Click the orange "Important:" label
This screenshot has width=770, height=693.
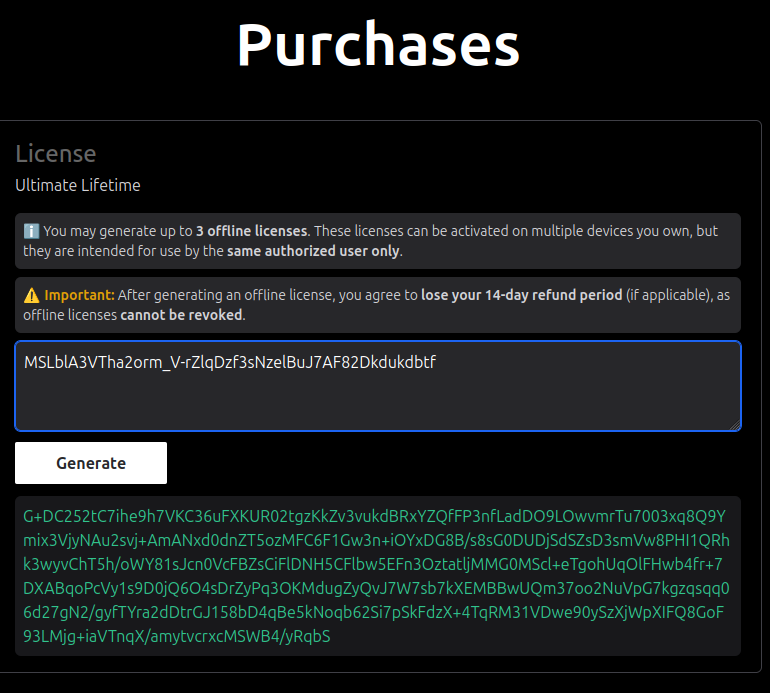click(x=80, y=295)
